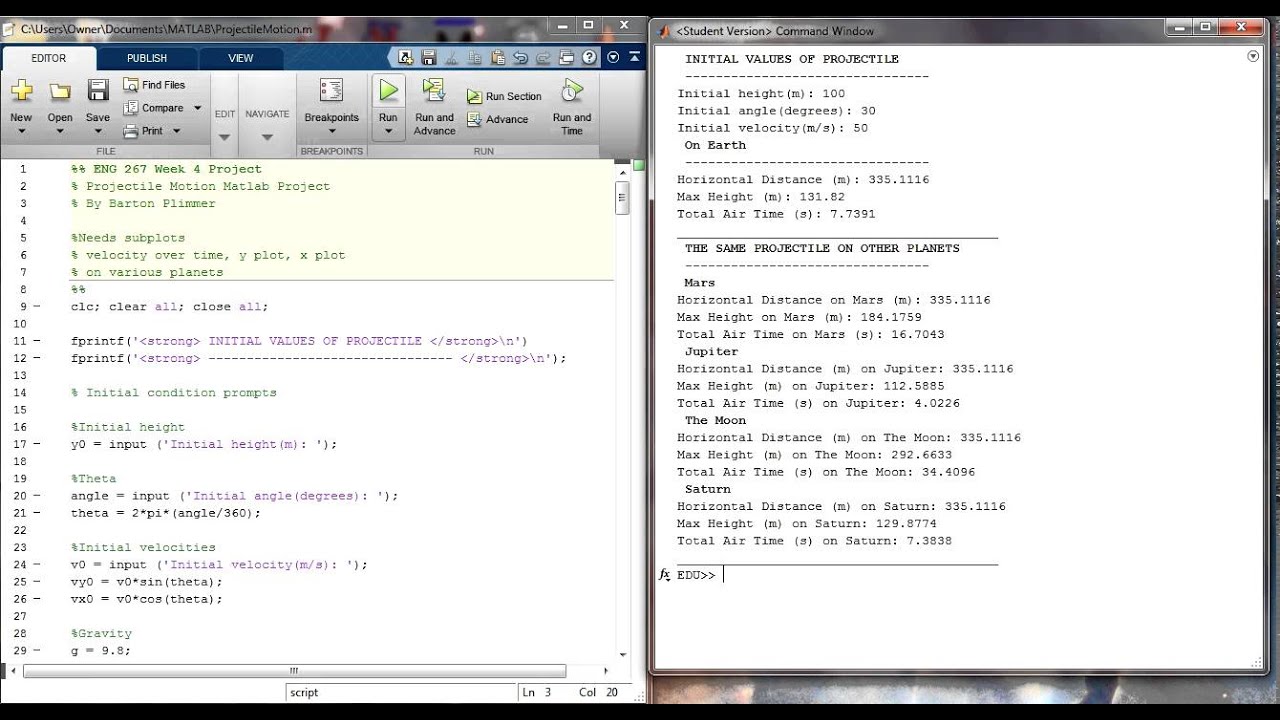1280x720 pixels.
Task: Click Run and Advance
Action: 434,106
